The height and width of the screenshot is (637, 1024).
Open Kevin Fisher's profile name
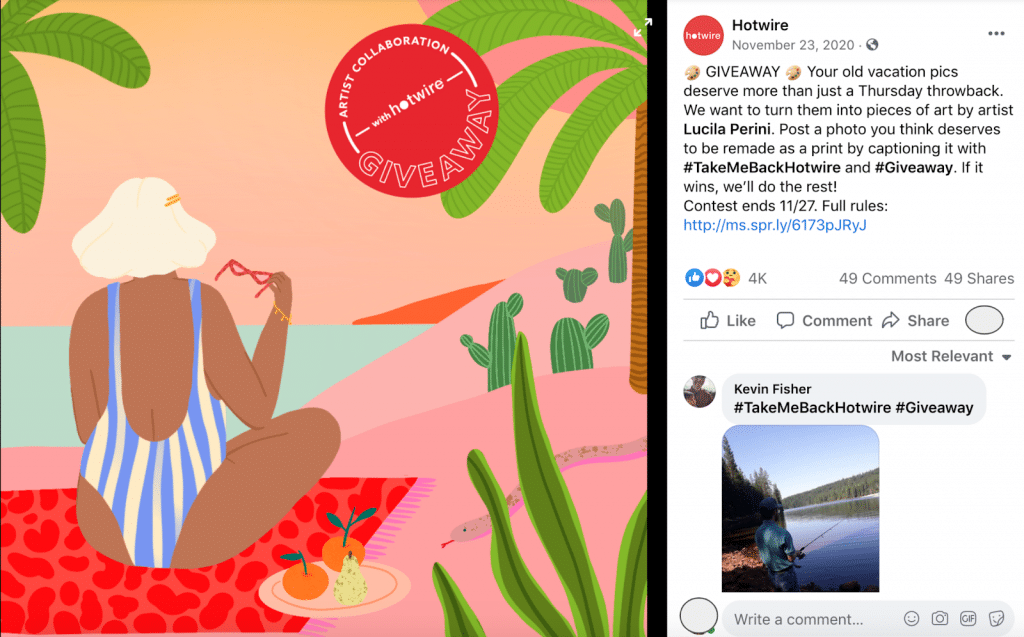(772, 389)
